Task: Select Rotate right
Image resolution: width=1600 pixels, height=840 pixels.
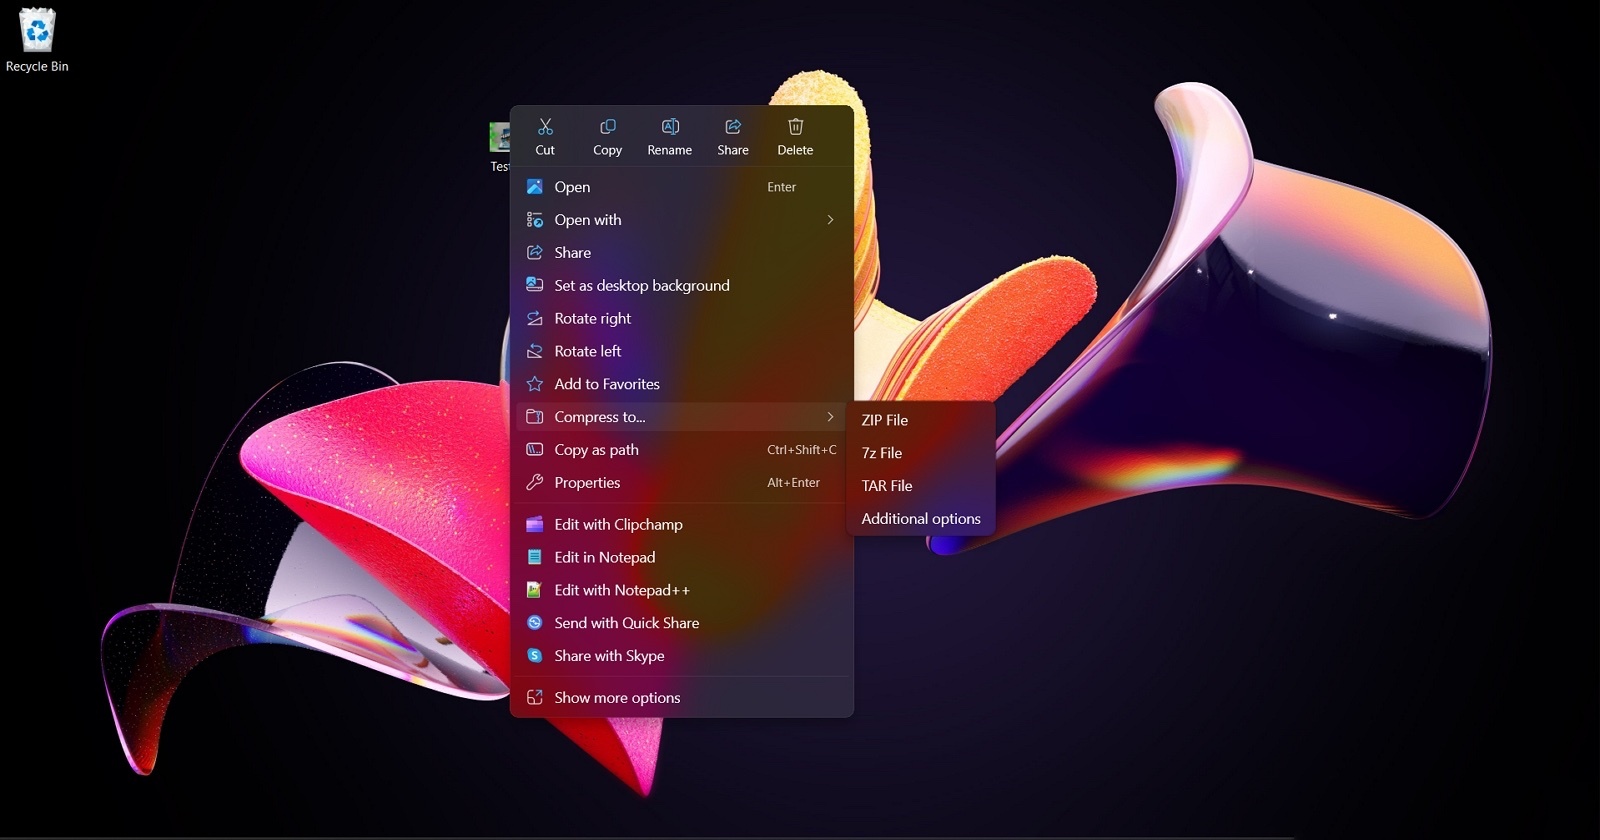Action: pos(592,319)
